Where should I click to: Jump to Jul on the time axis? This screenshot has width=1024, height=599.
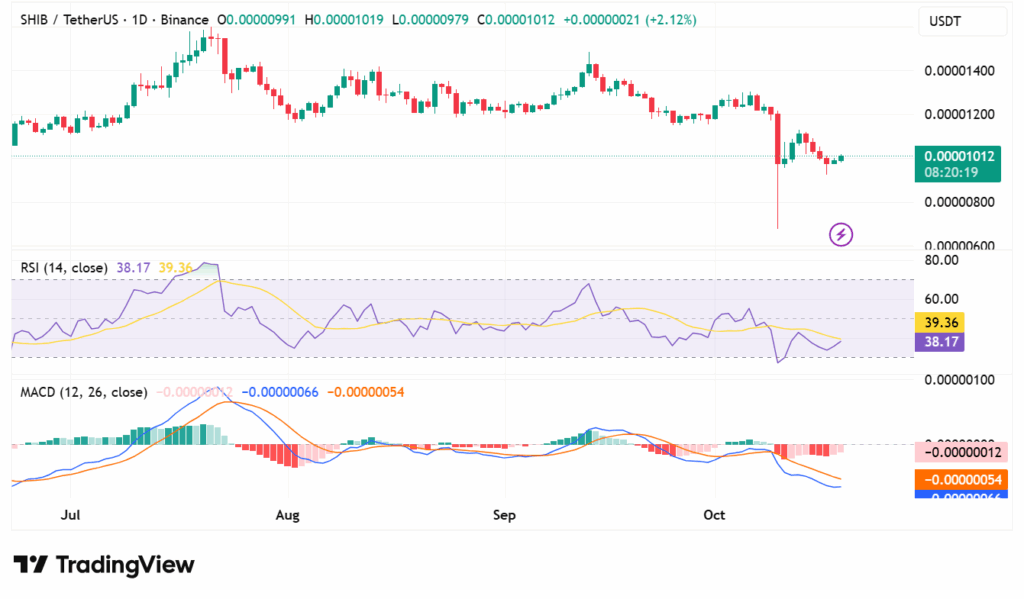click(x=70, y=515)
